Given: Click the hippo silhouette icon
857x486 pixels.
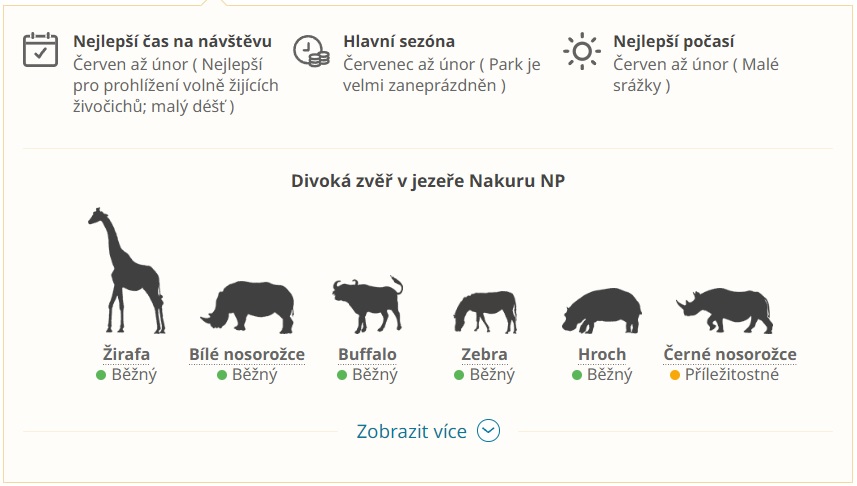Looking at the screenshot, I should pos(602,311).
